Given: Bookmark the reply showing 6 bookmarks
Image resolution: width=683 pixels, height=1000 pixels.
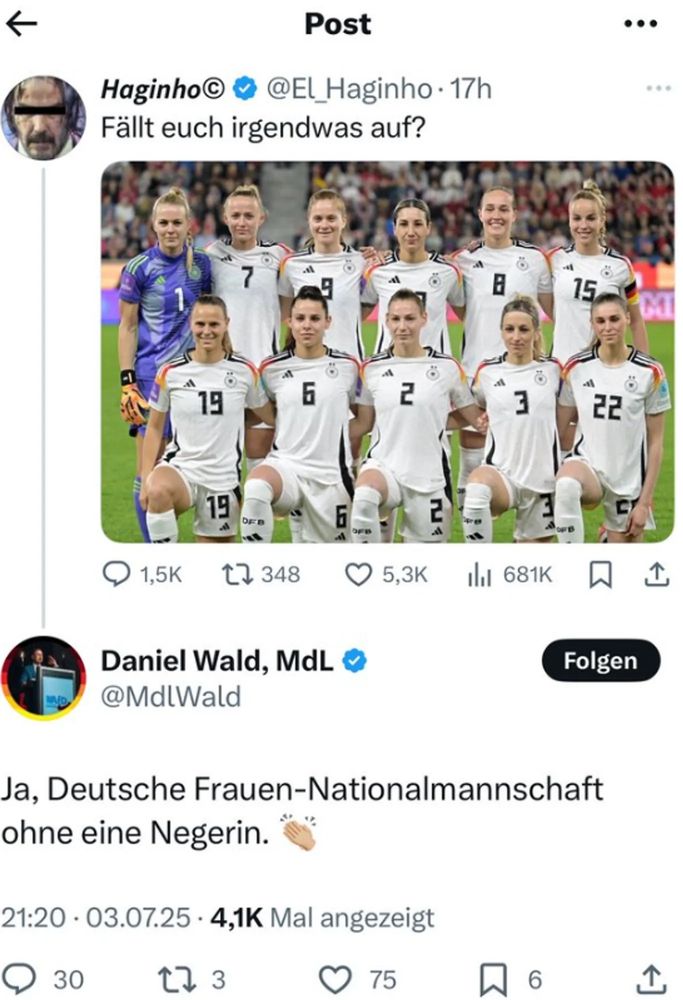Looking at the screenshot, I should pos(511,980).
